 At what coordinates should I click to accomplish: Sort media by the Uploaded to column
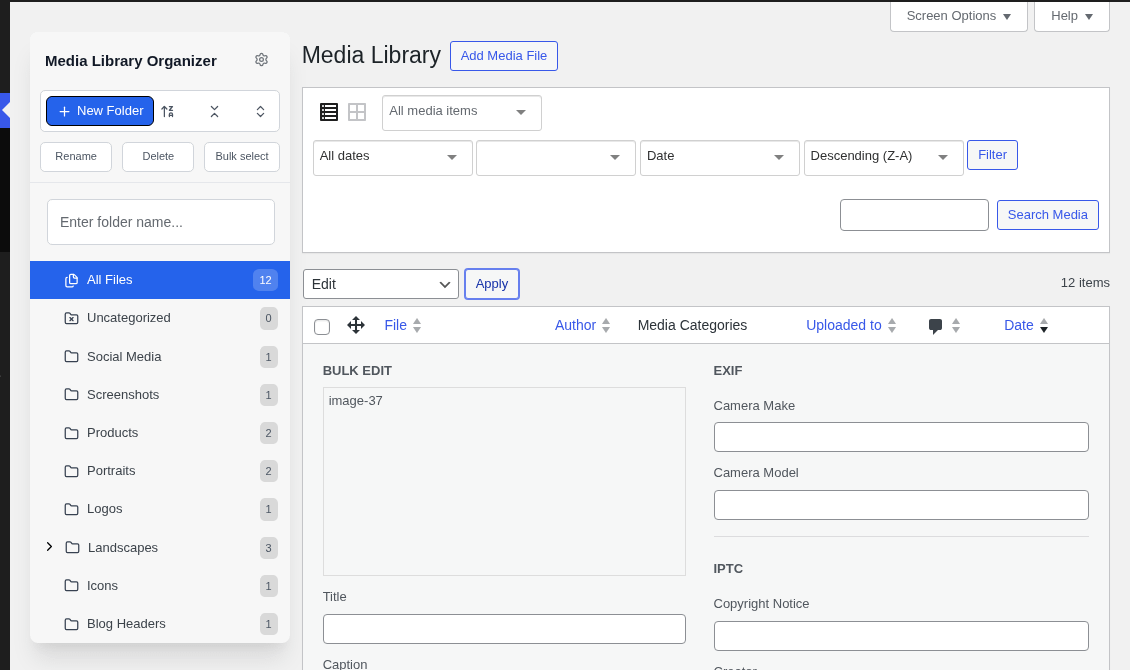click(843, 325)
